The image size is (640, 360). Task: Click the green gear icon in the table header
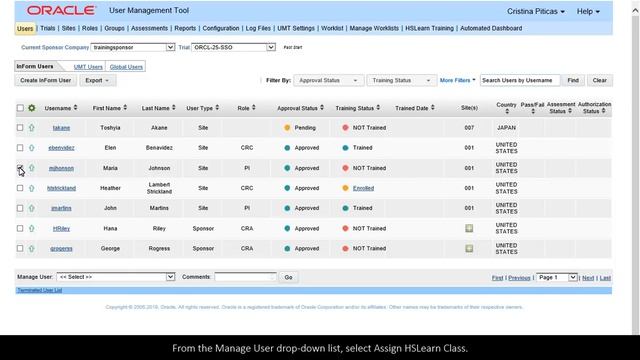click(31, 108)
